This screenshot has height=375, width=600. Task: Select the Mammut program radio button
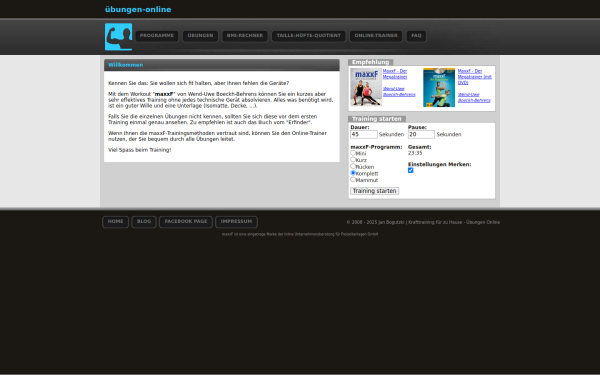[x=353, y=179]
